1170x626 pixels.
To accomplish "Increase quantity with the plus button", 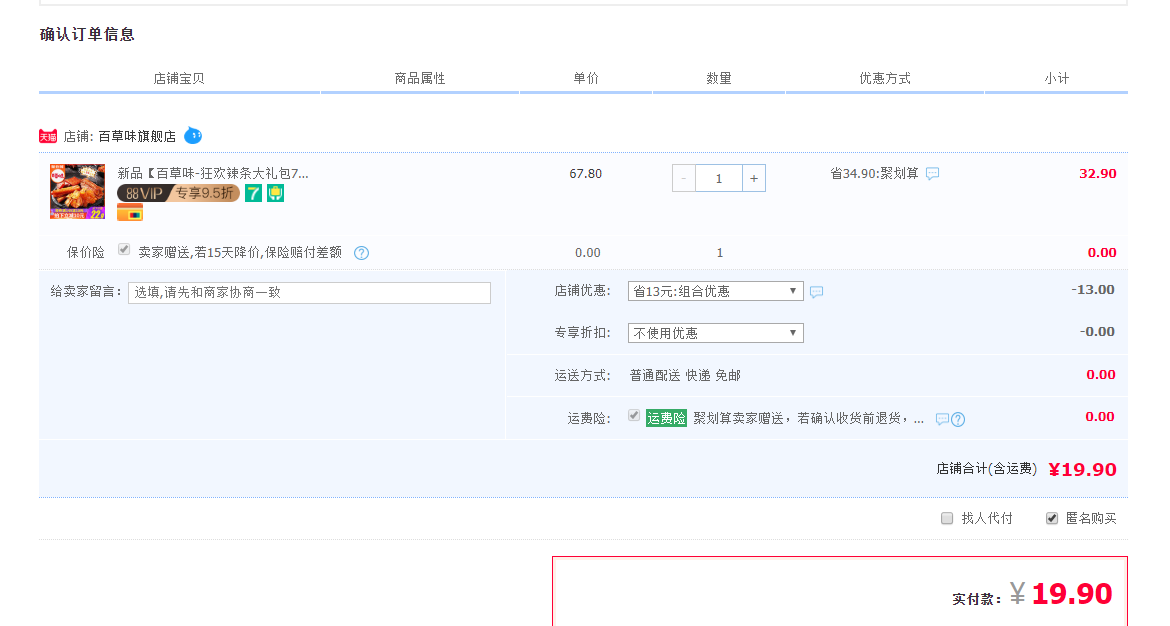I will click(754, 178).
